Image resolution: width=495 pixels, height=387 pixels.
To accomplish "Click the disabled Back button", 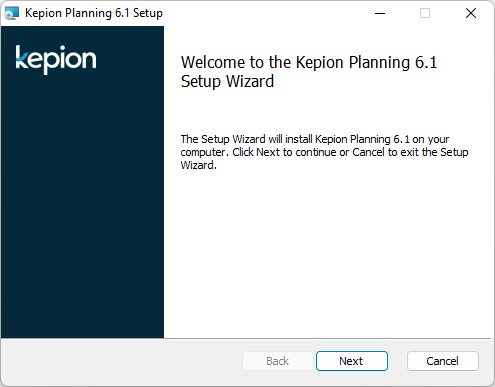I will click(278, 361).
